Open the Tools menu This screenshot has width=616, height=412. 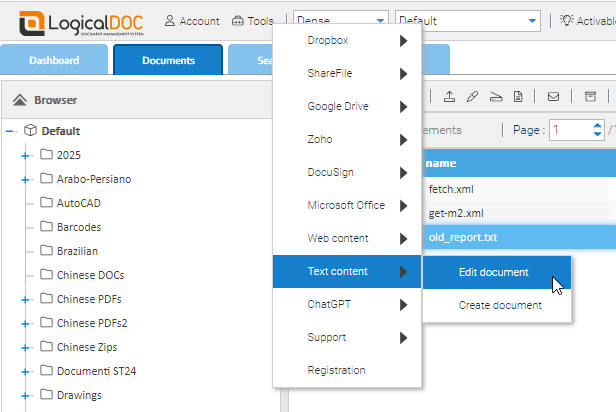tap(253, 21)
